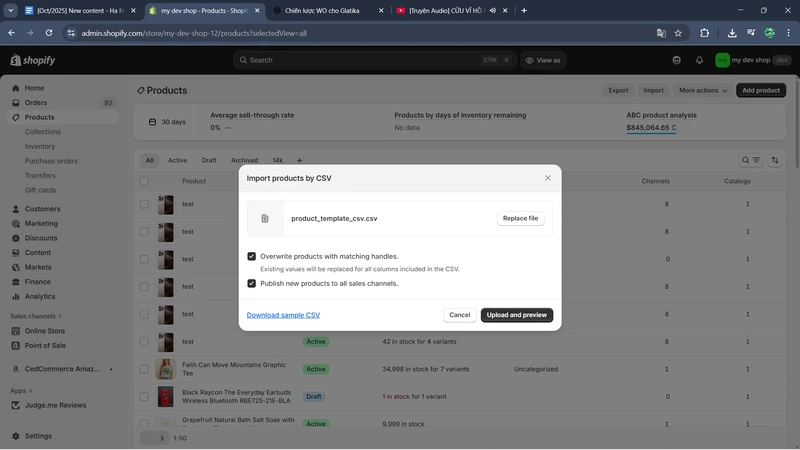Open More actions dropdown

click(x=703, y=90)
